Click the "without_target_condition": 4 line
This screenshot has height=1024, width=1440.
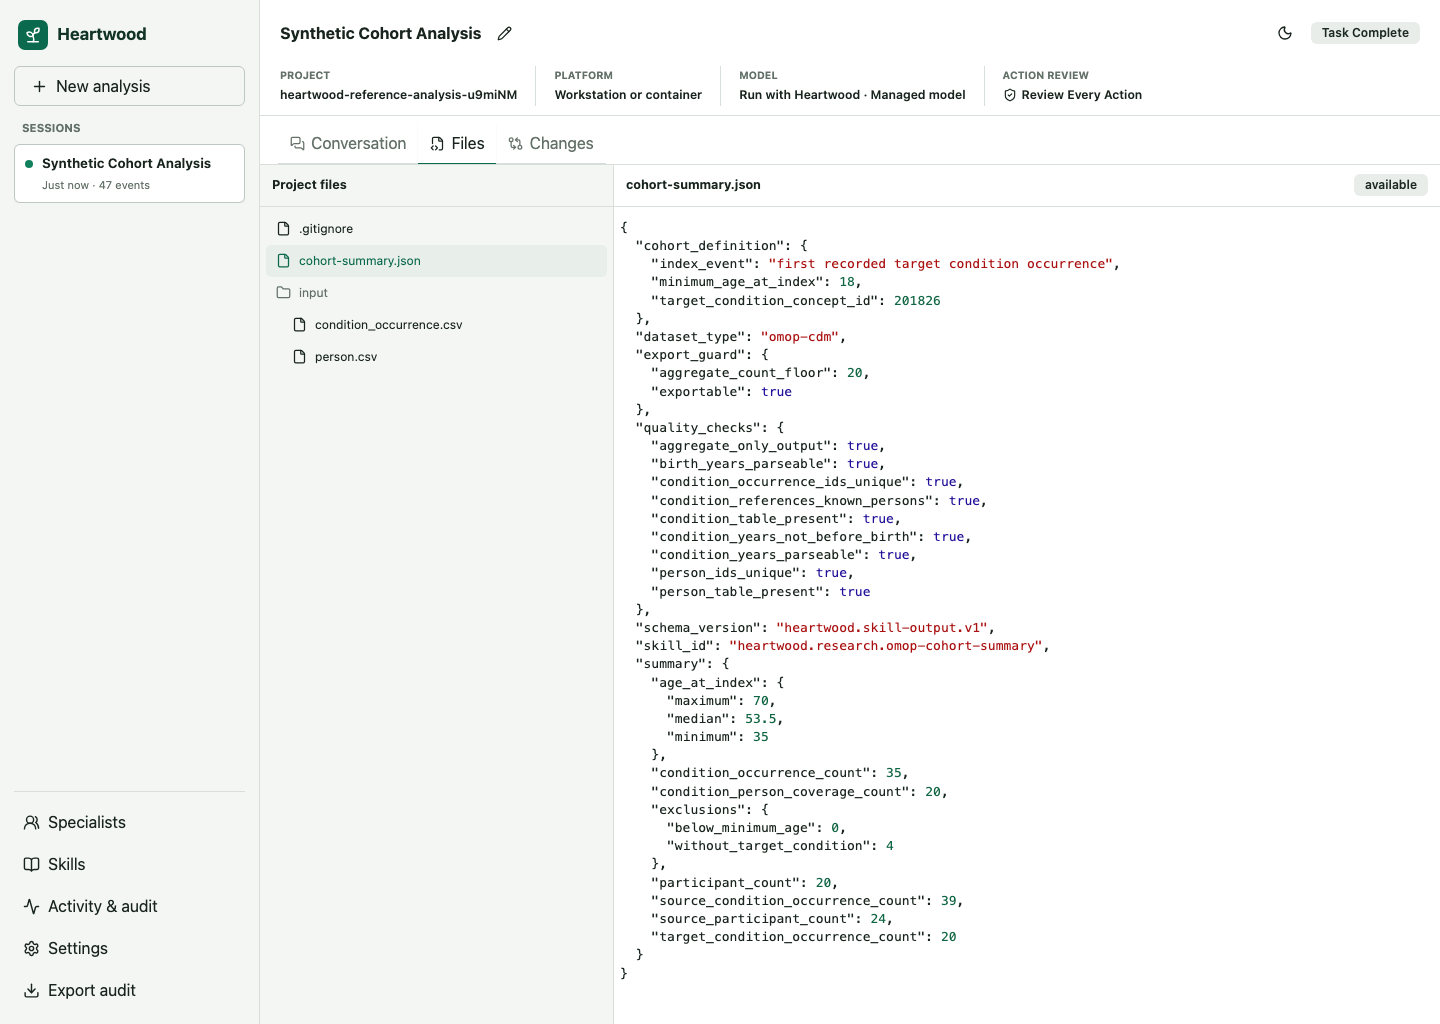click(780, 846)
